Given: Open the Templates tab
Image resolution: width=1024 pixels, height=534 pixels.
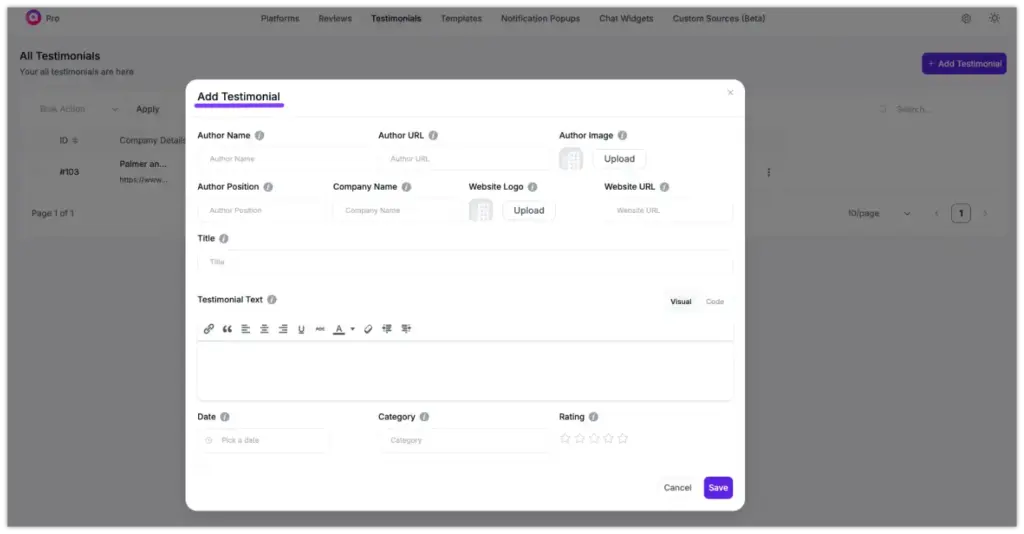Looking at the screenshot, I should pos(461,18).
